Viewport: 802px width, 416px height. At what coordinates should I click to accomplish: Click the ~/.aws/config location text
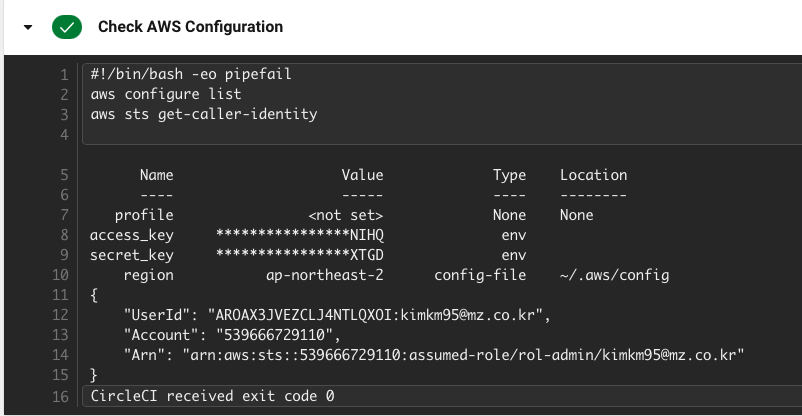[614, 275]
